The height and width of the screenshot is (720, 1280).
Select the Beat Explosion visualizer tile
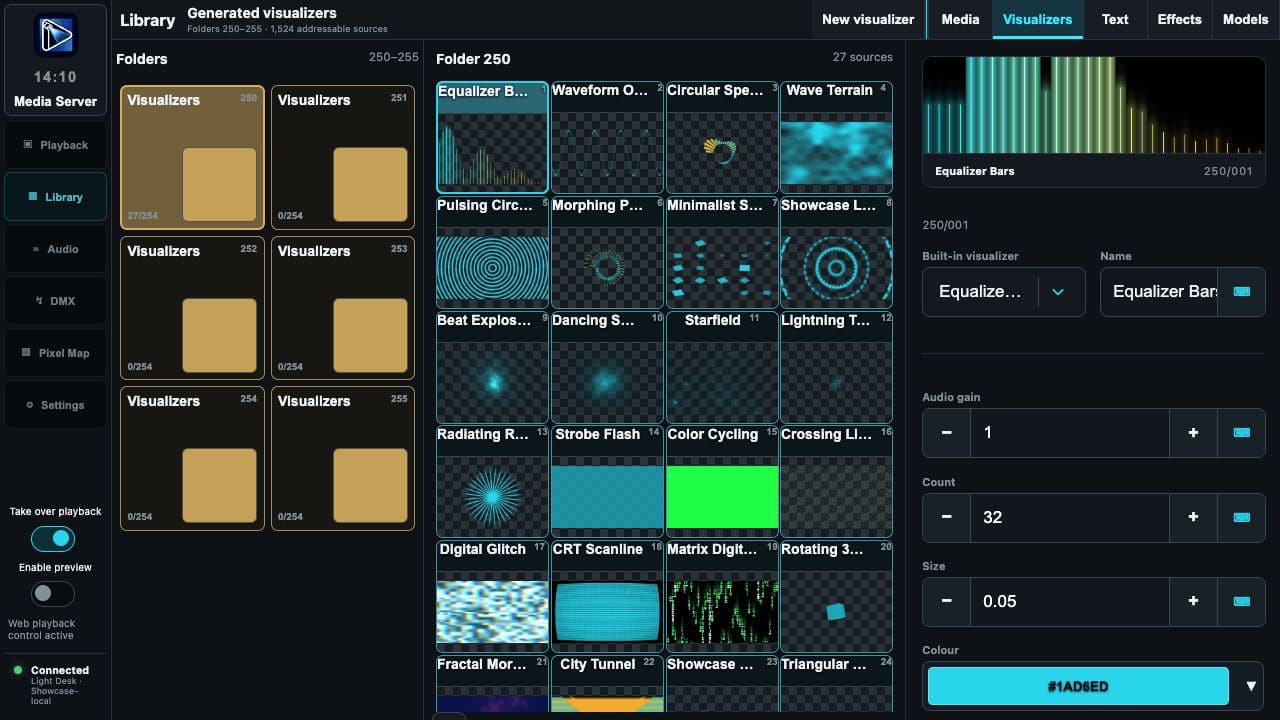[492, 367]
